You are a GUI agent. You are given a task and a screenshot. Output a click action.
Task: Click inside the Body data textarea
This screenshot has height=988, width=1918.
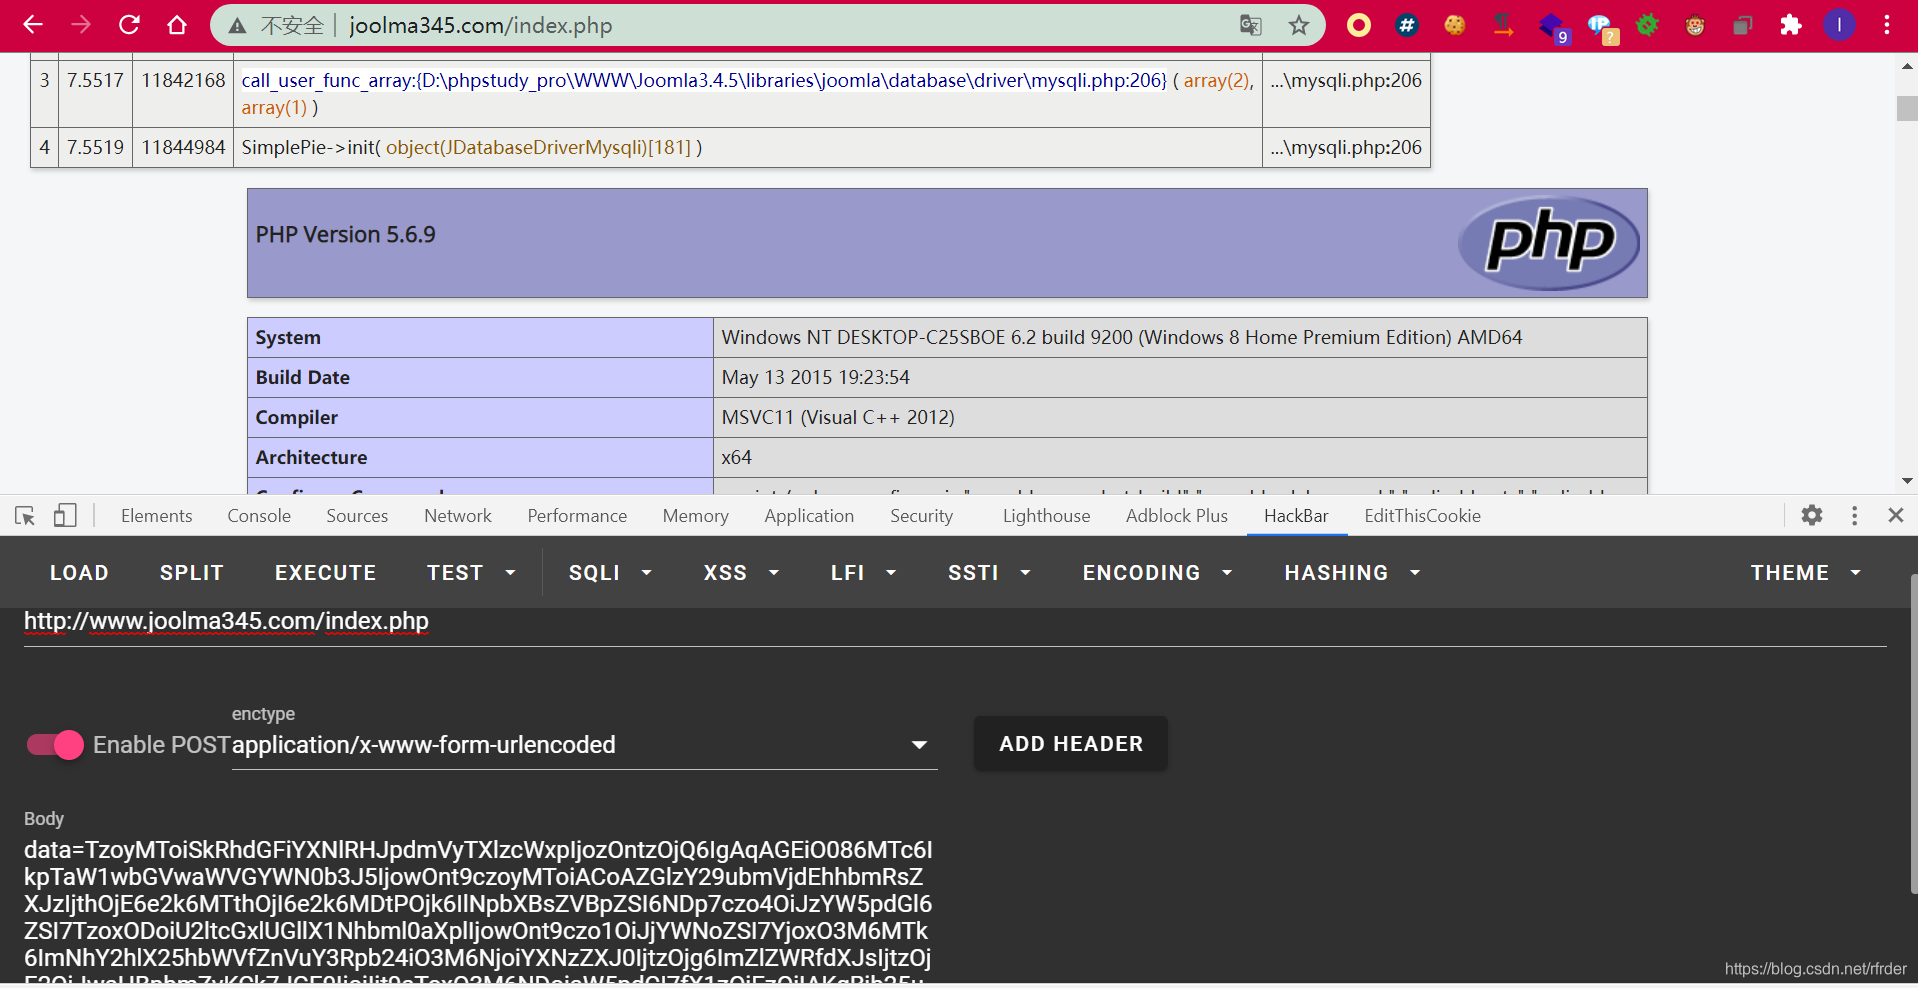click(x=478, y=912)
